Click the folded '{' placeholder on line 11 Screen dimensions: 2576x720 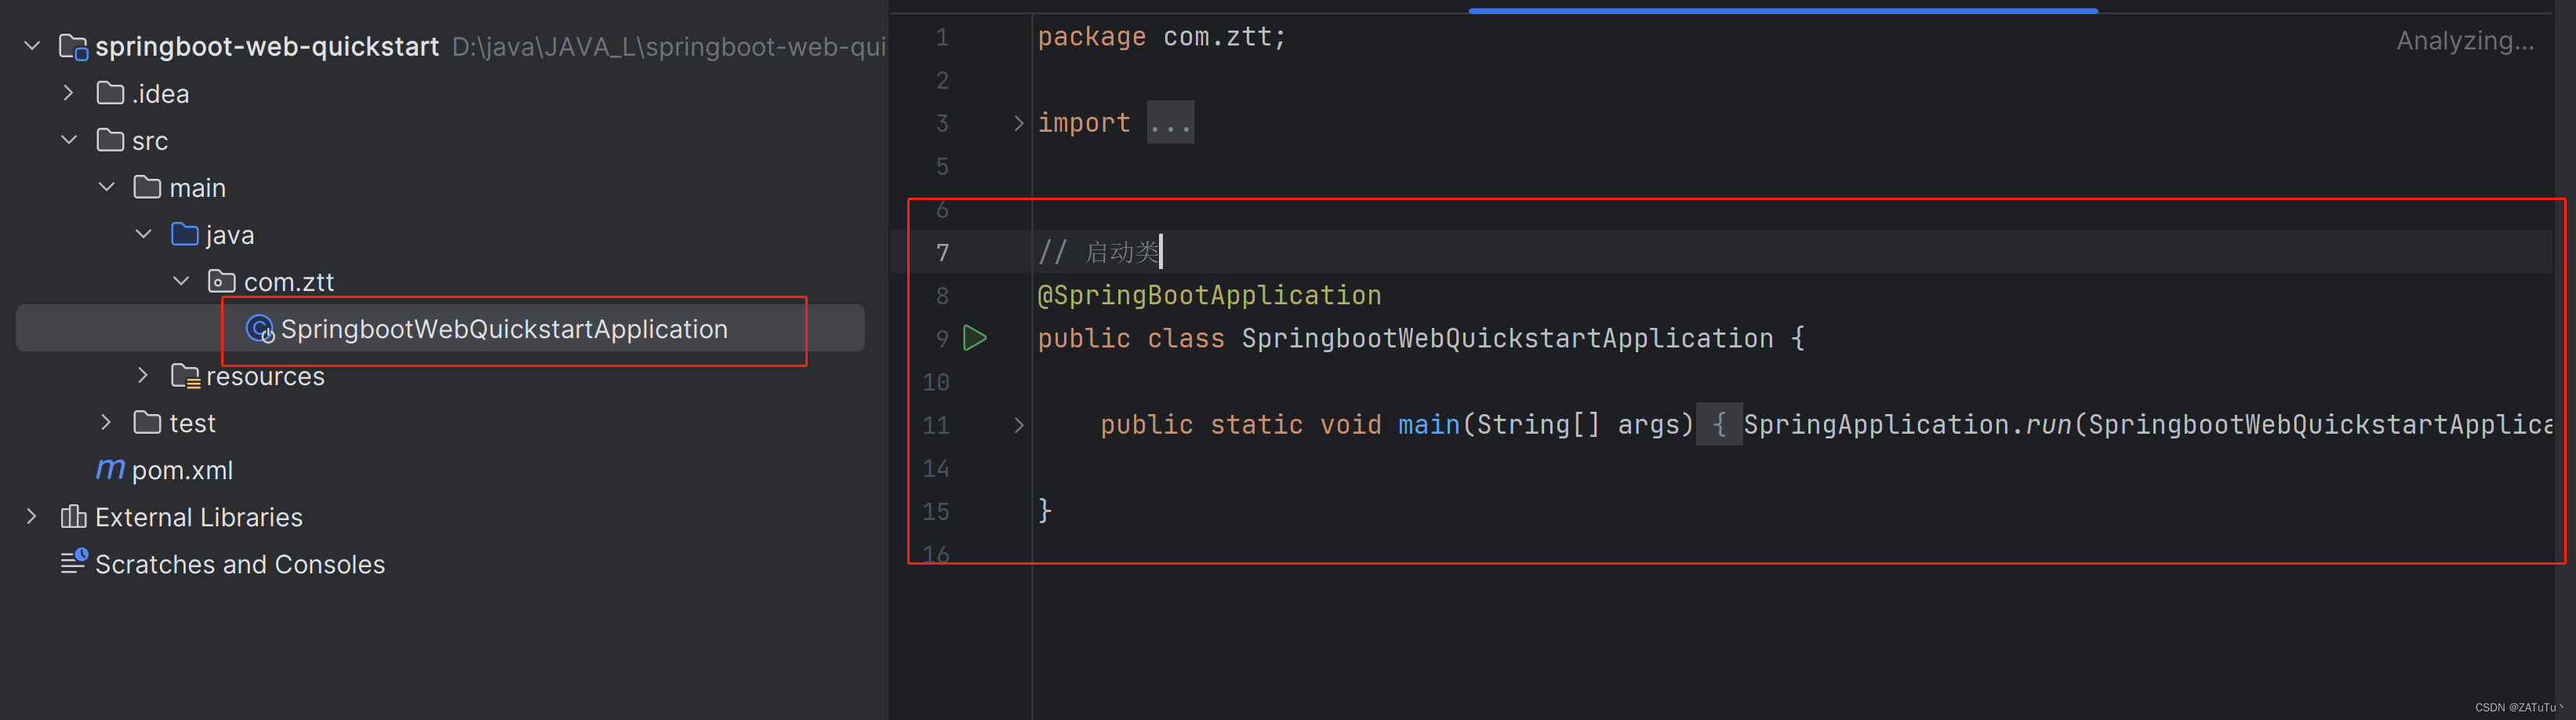[x=1719, y=425]
